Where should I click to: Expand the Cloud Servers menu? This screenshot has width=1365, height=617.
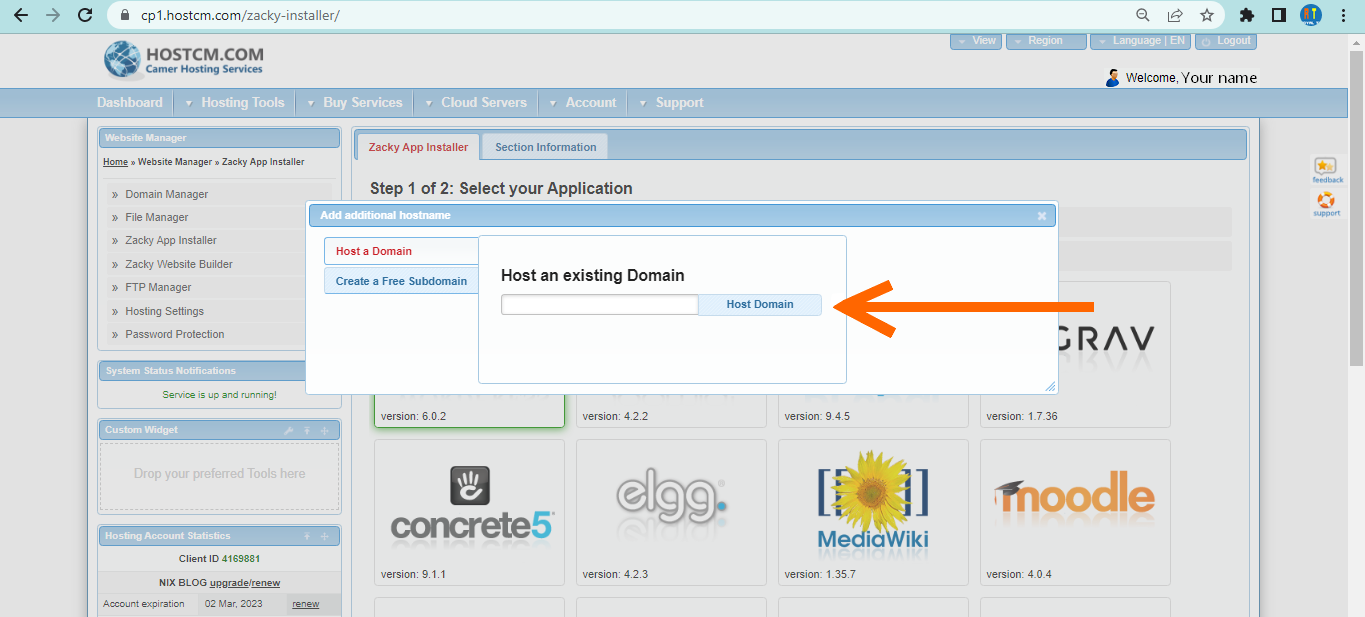coord(475,102)
